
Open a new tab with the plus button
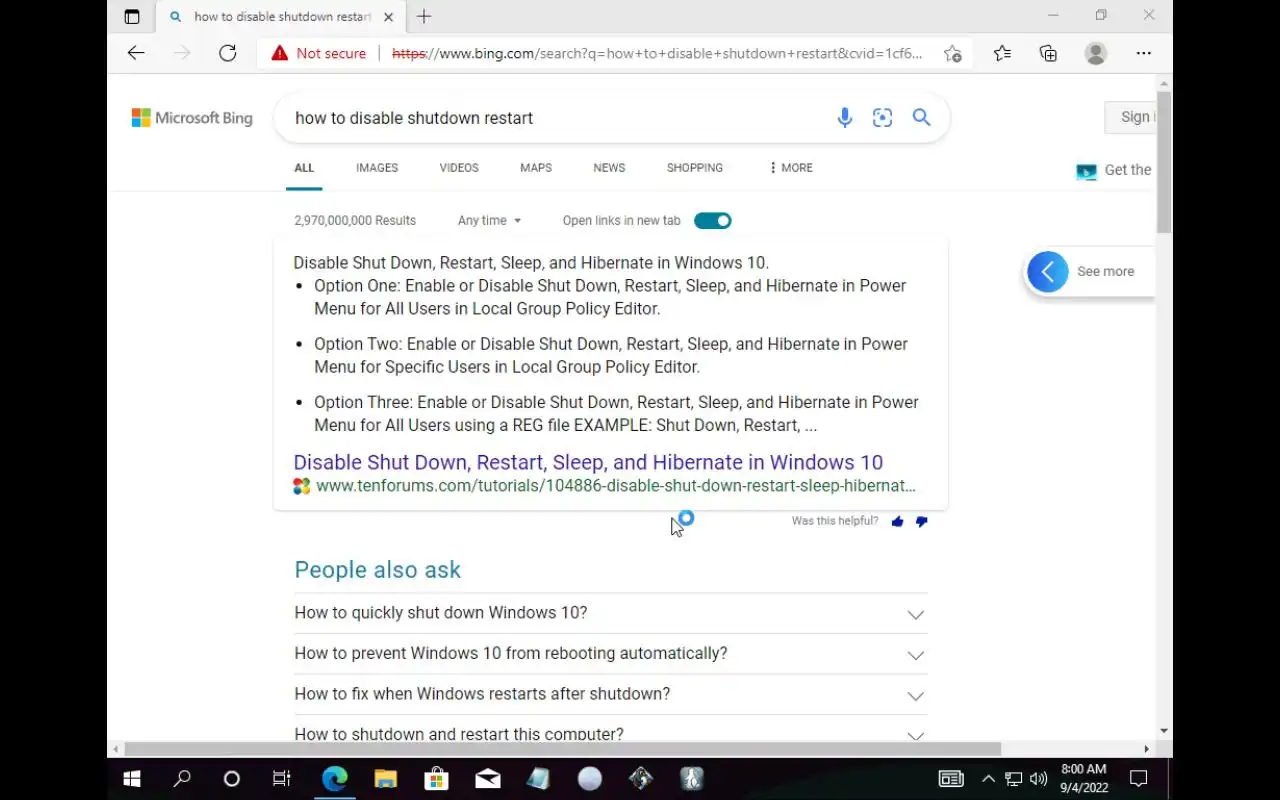(424, 16)
